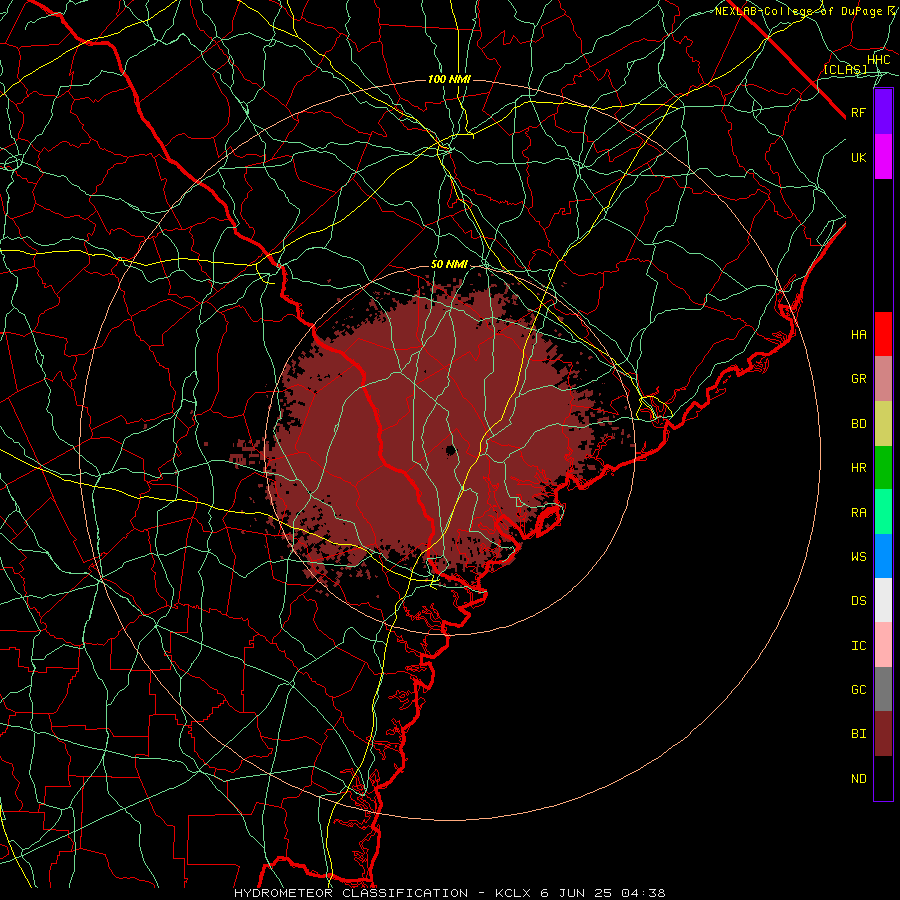Click the HA red legend swatch

click(883, 334)
